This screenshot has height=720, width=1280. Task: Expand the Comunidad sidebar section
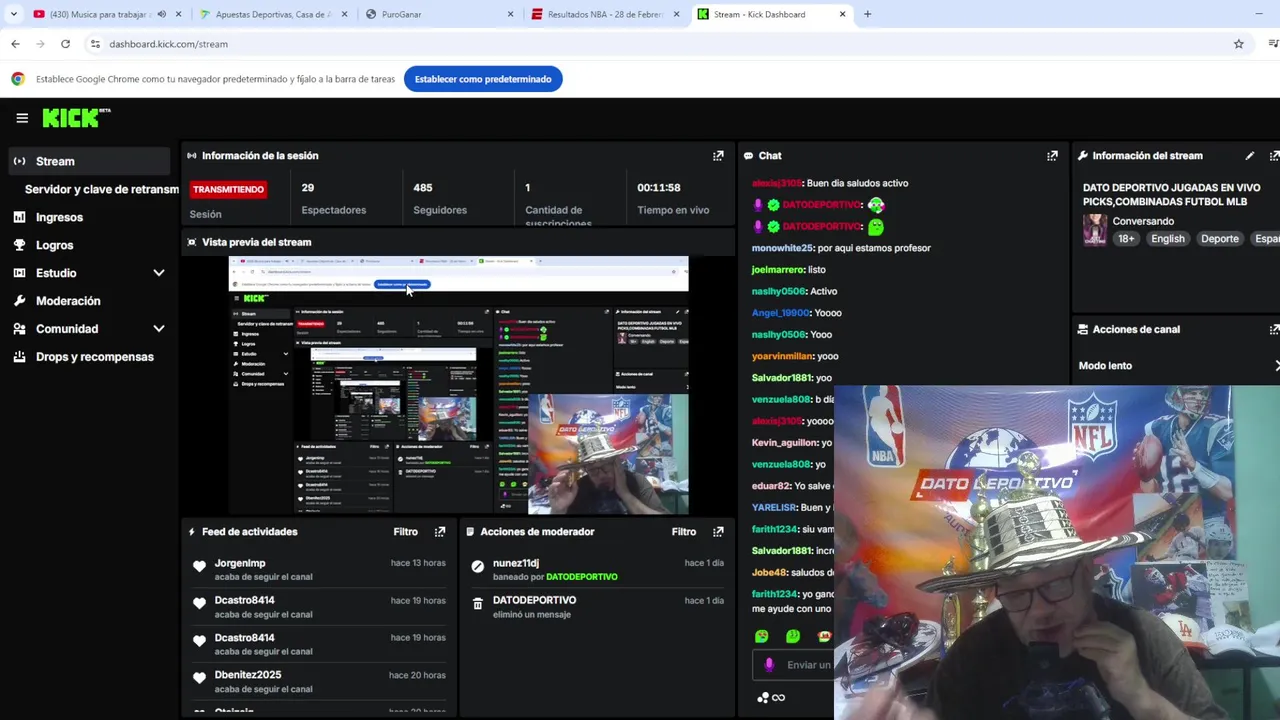158,329
